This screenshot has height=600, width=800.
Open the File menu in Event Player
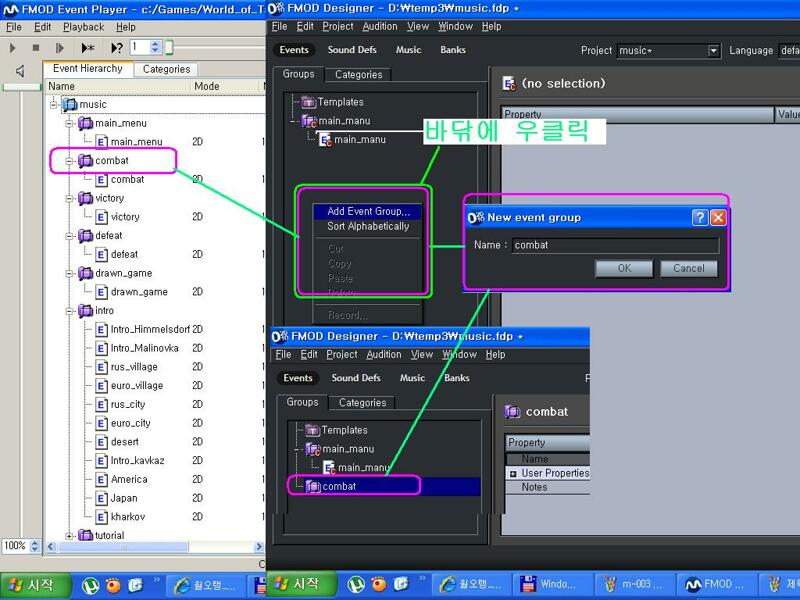[x=13, y=27]
